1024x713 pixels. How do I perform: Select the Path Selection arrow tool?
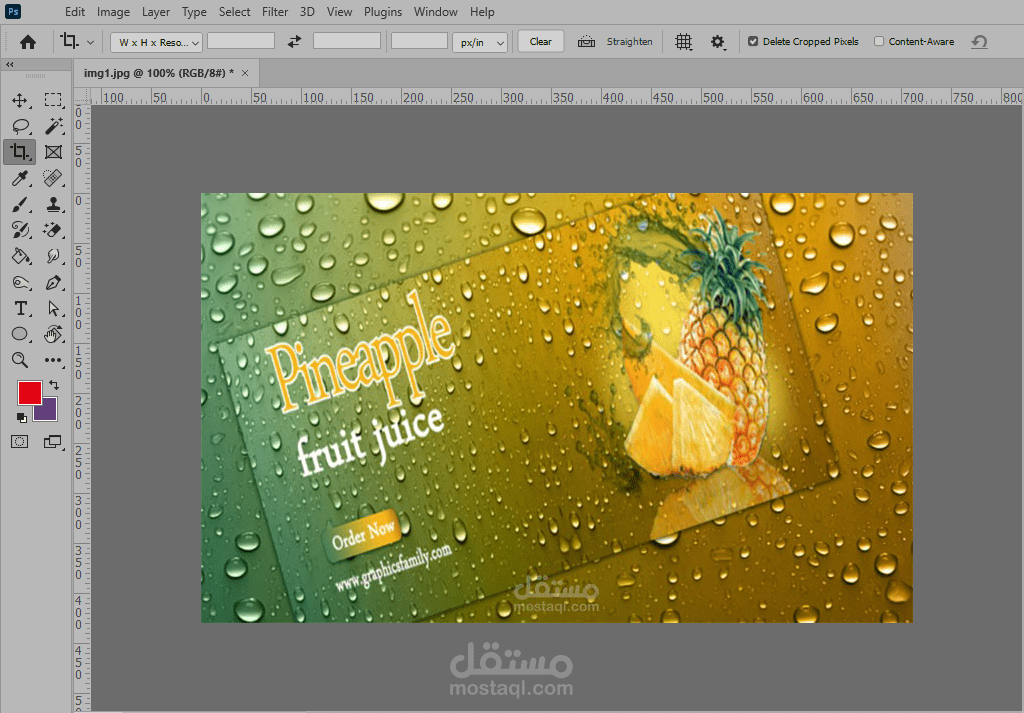point(53,308)
